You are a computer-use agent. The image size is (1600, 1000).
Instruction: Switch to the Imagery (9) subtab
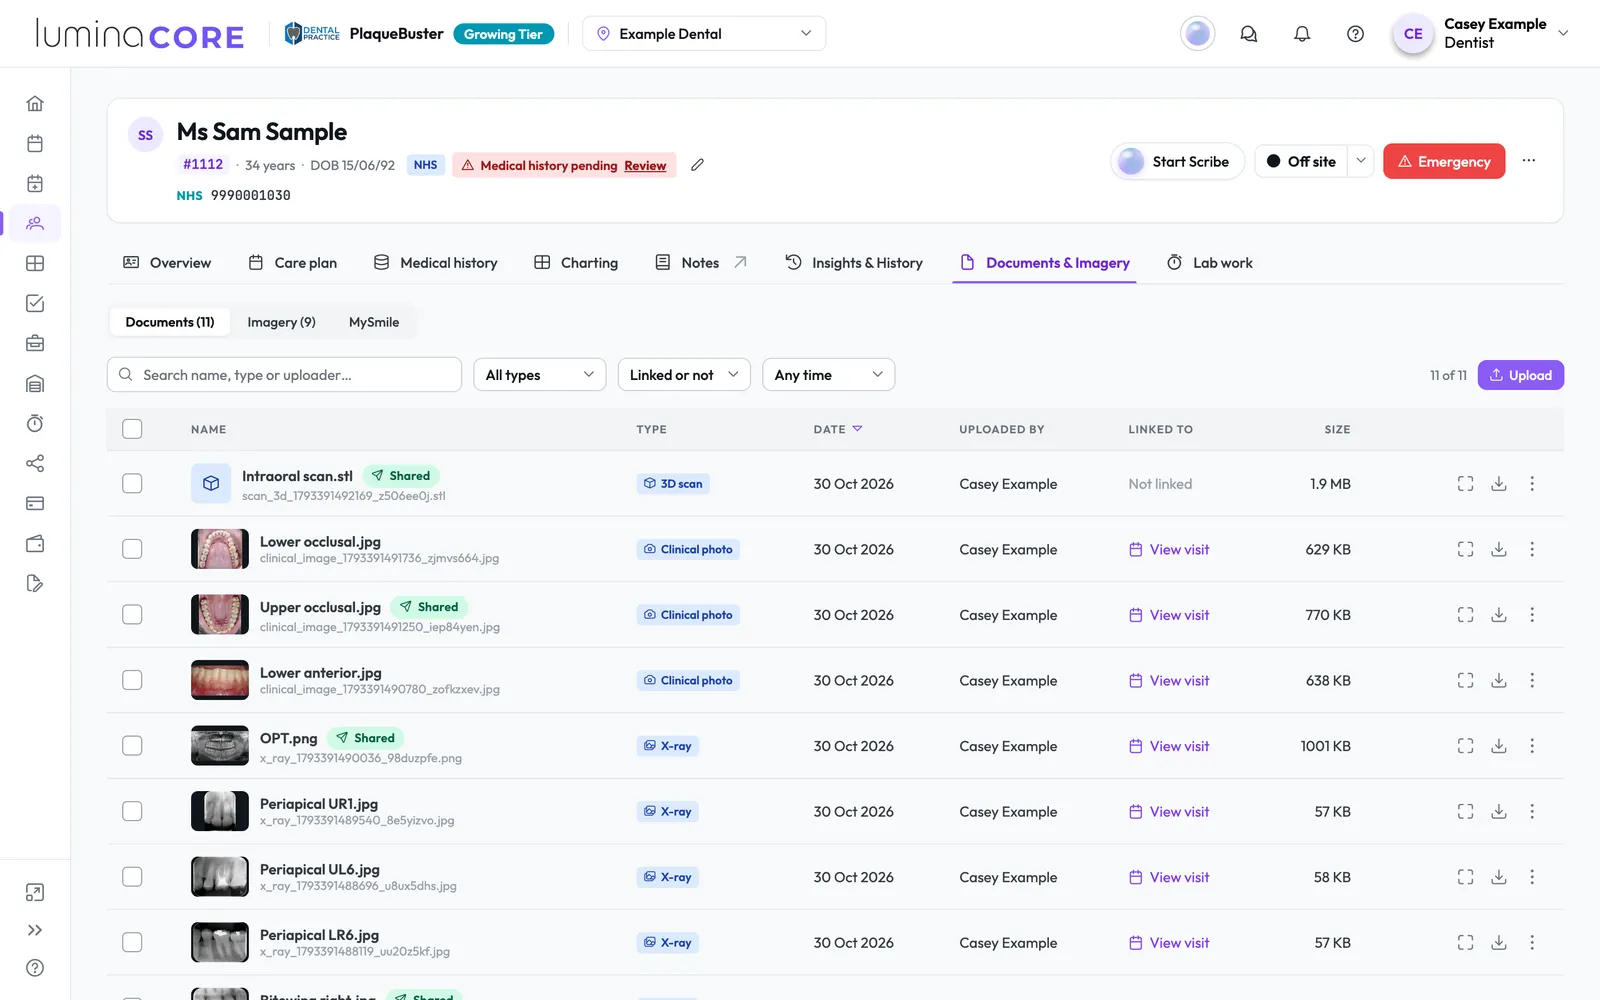click(x=281, y=322)
